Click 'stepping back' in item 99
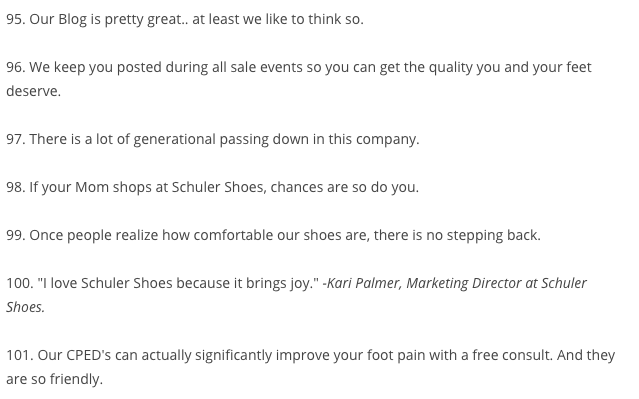Screen dimensions: 639x399 pos(493,236)
